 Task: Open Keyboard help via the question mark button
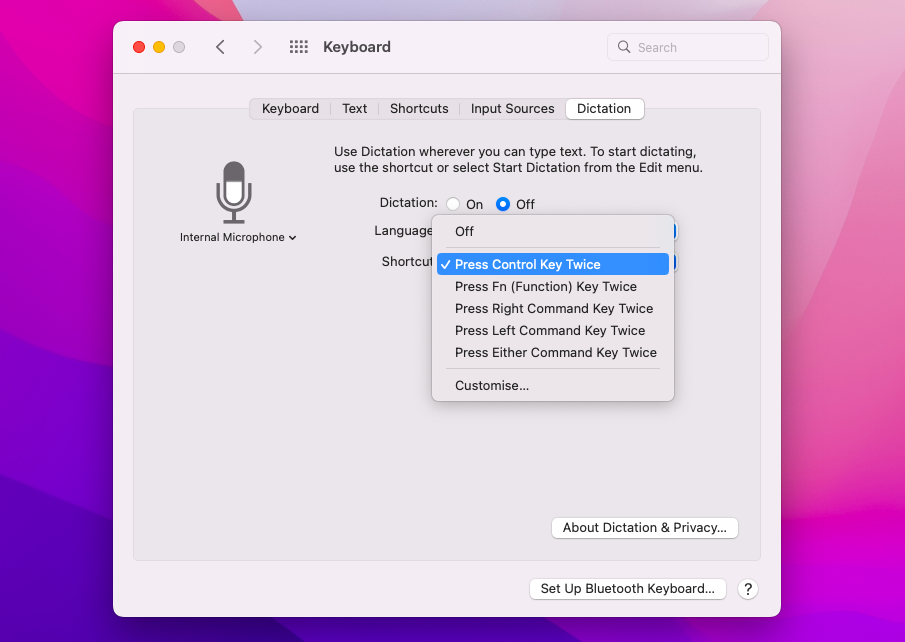[747, 588]
